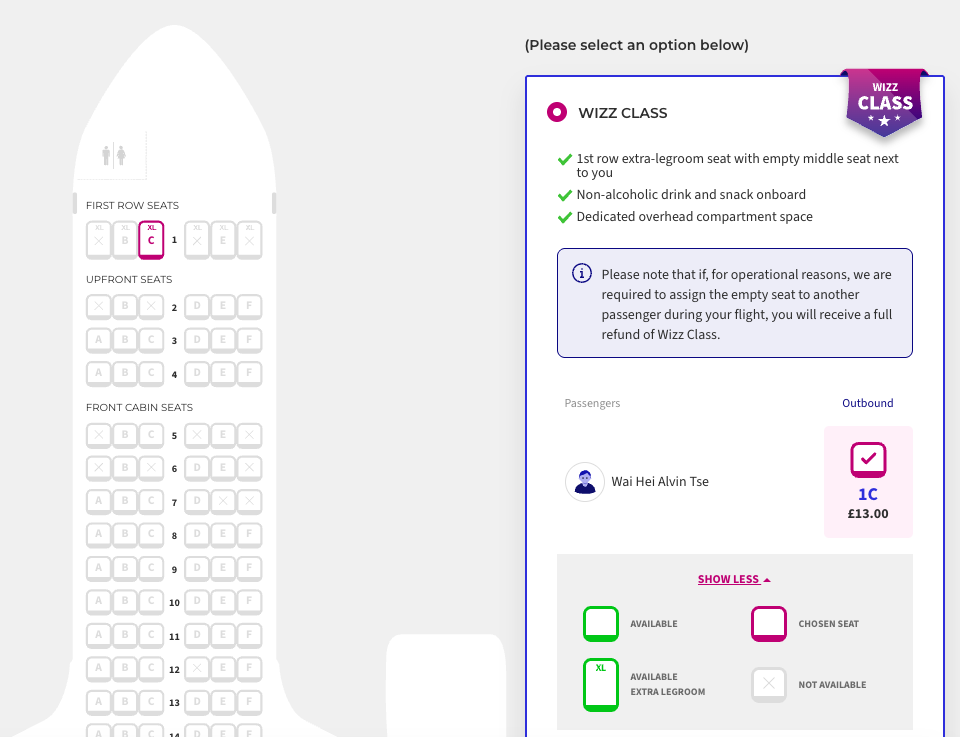
Task: Pick seat 7C in front cabin
Action: 150,501
